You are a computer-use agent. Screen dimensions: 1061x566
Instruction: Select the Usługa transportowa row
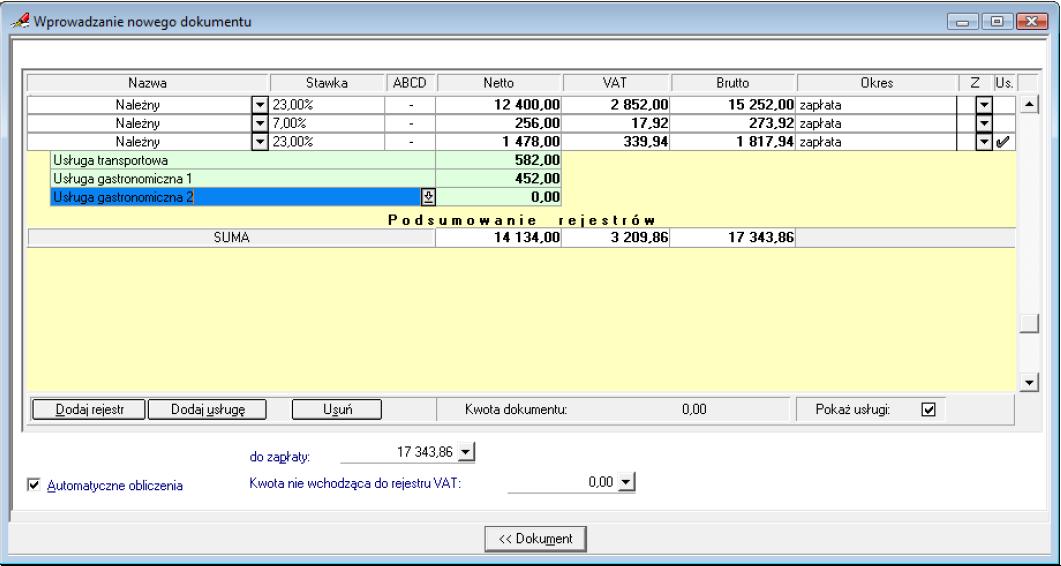point(240,160)
